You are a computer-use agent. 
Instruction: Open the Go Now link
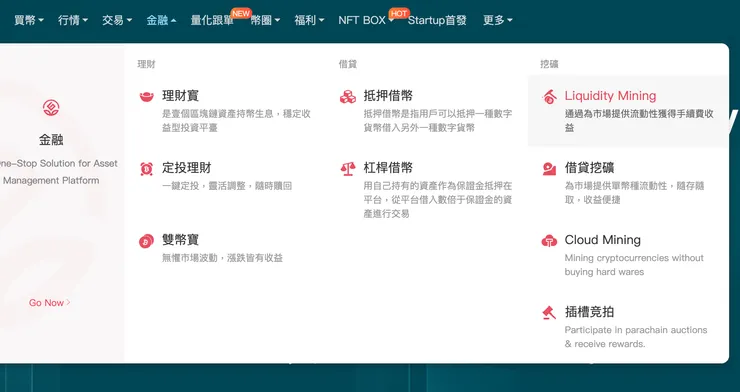(x=50, y=303)
